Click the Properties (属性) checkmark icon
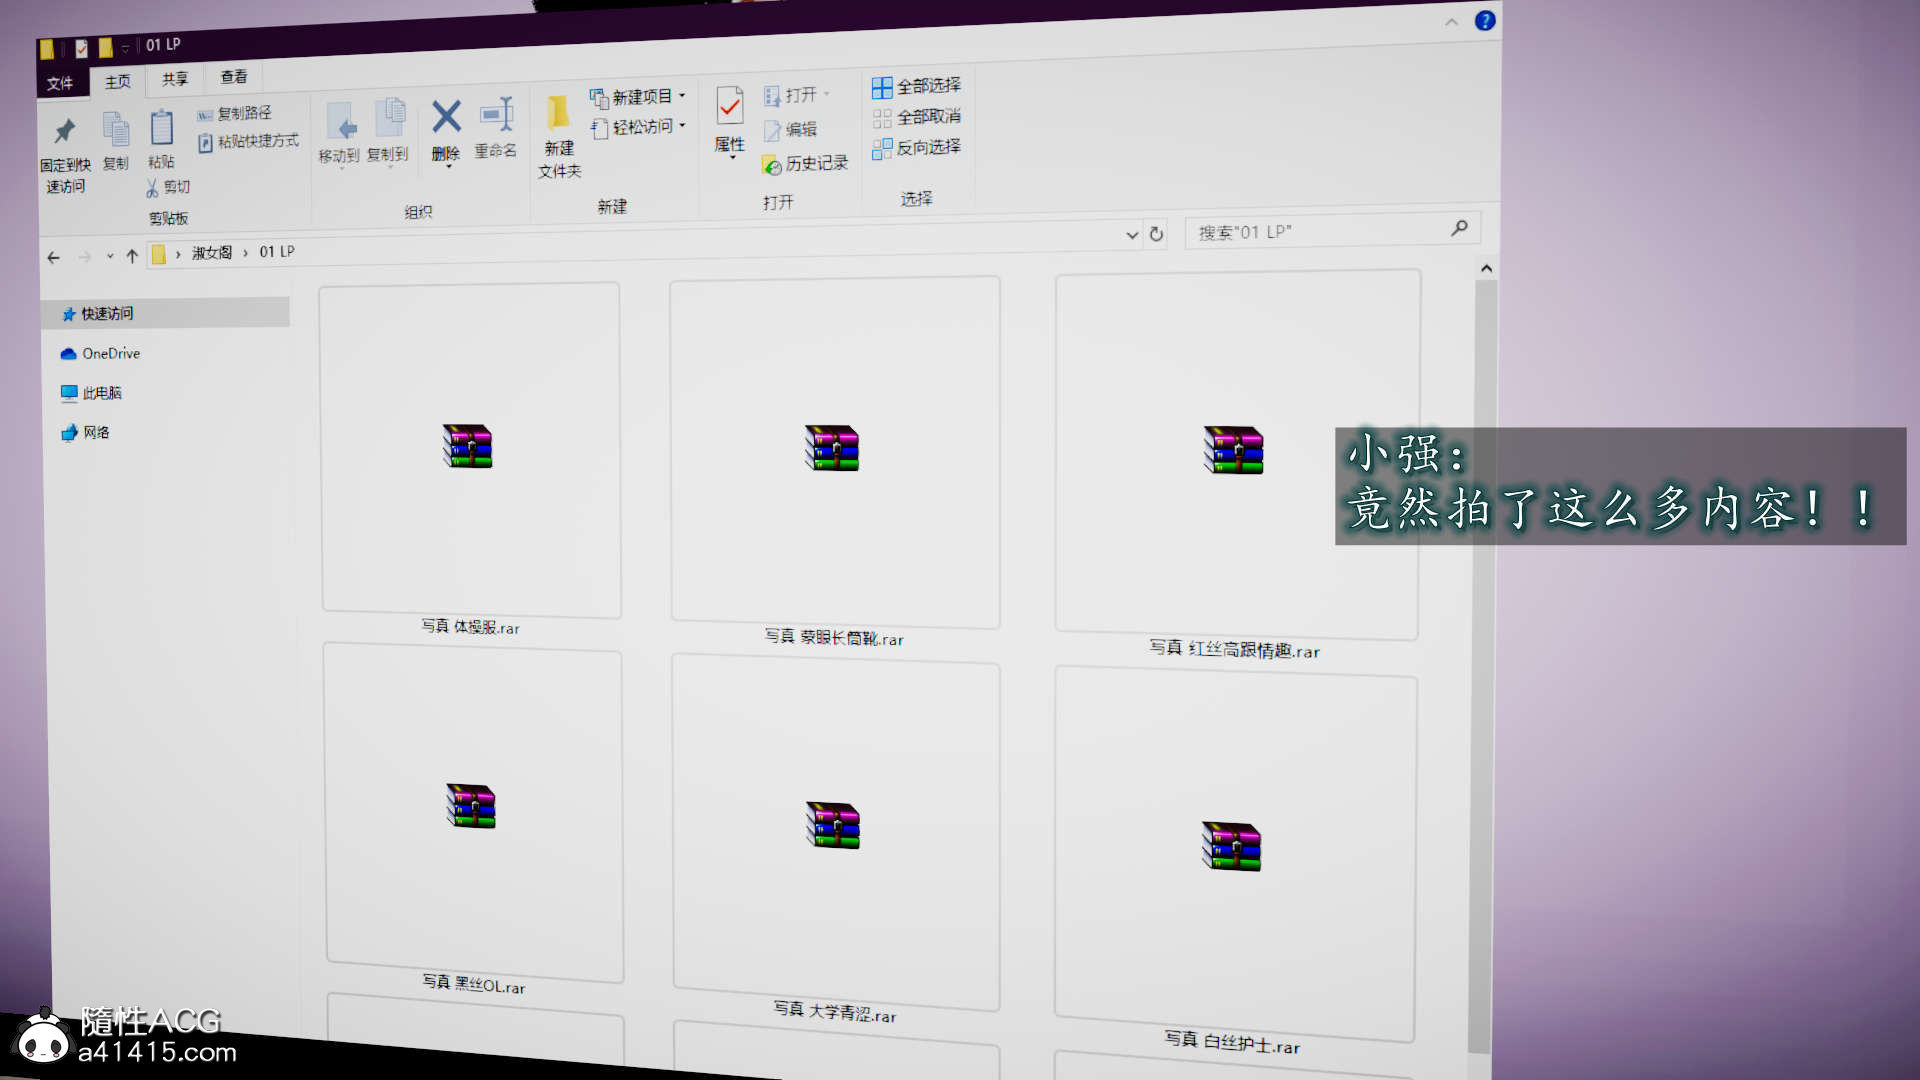The width and height of the screenshot is (1920, 1080). coord(730,106)
